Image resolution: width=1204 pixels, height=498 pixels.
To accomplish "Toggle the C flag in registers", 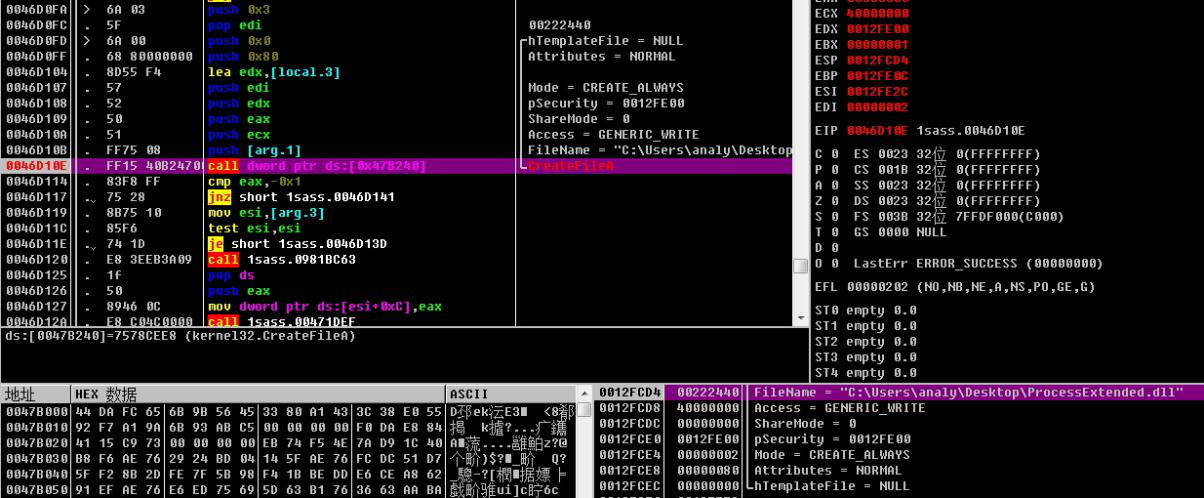I will click(x=821, y=154).
